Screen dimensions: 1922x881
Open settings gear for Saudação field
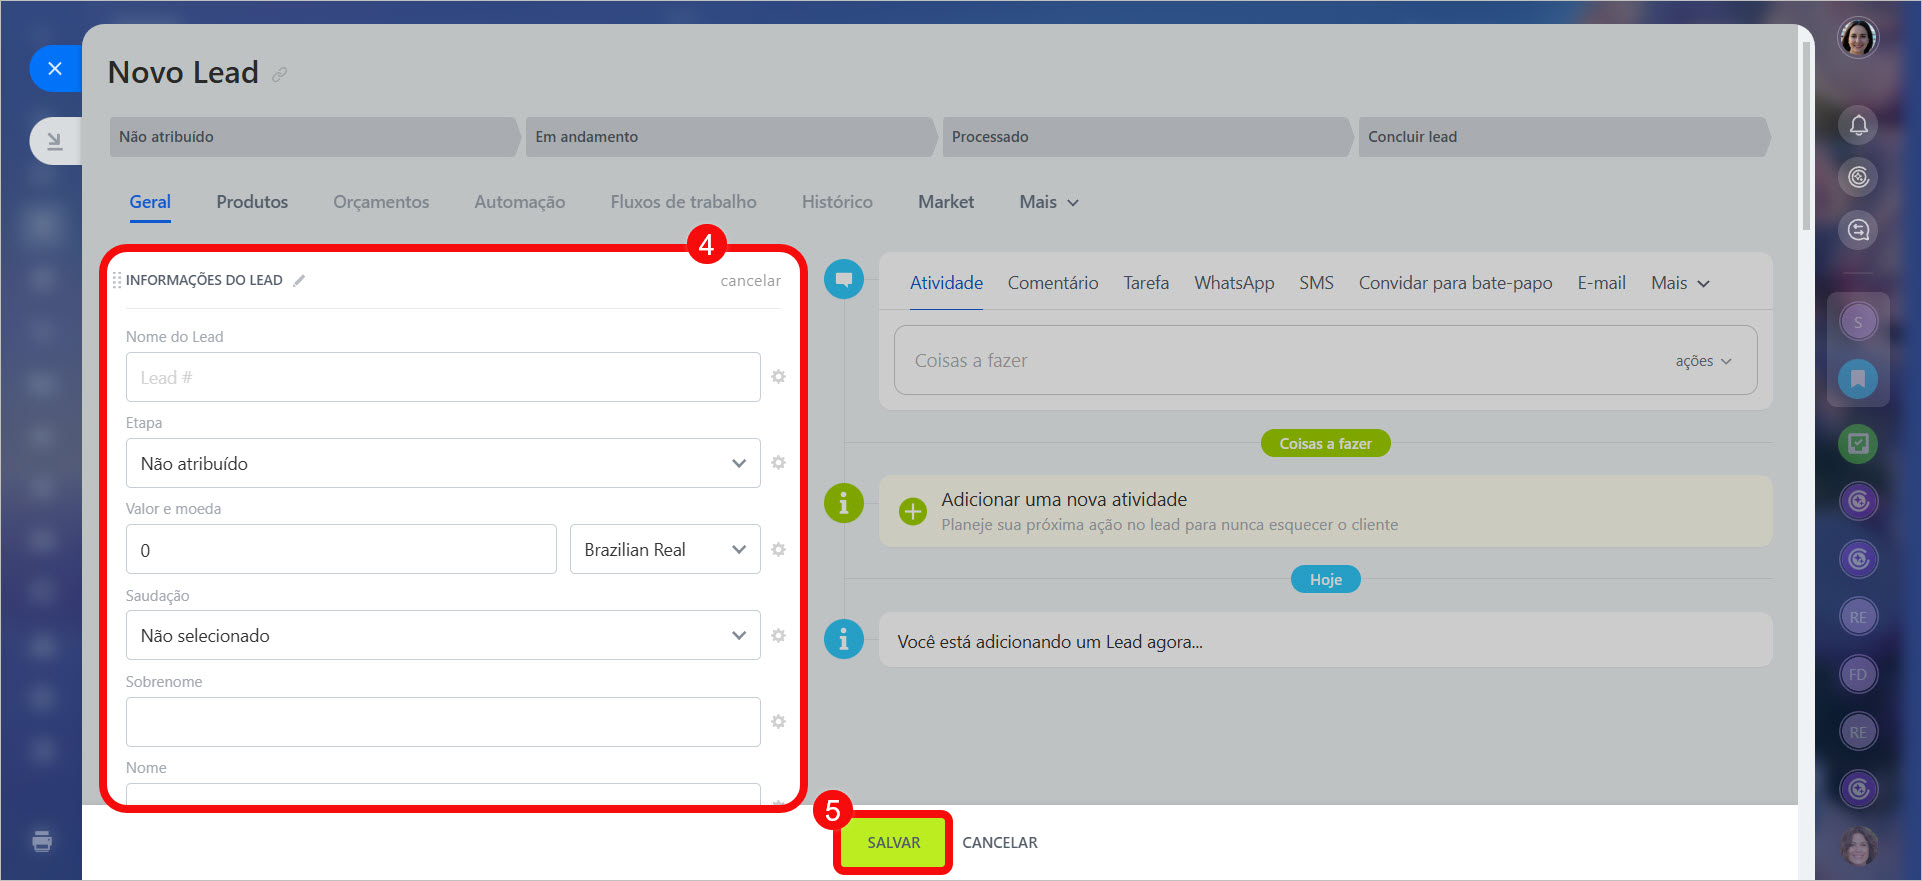[778, 636]
